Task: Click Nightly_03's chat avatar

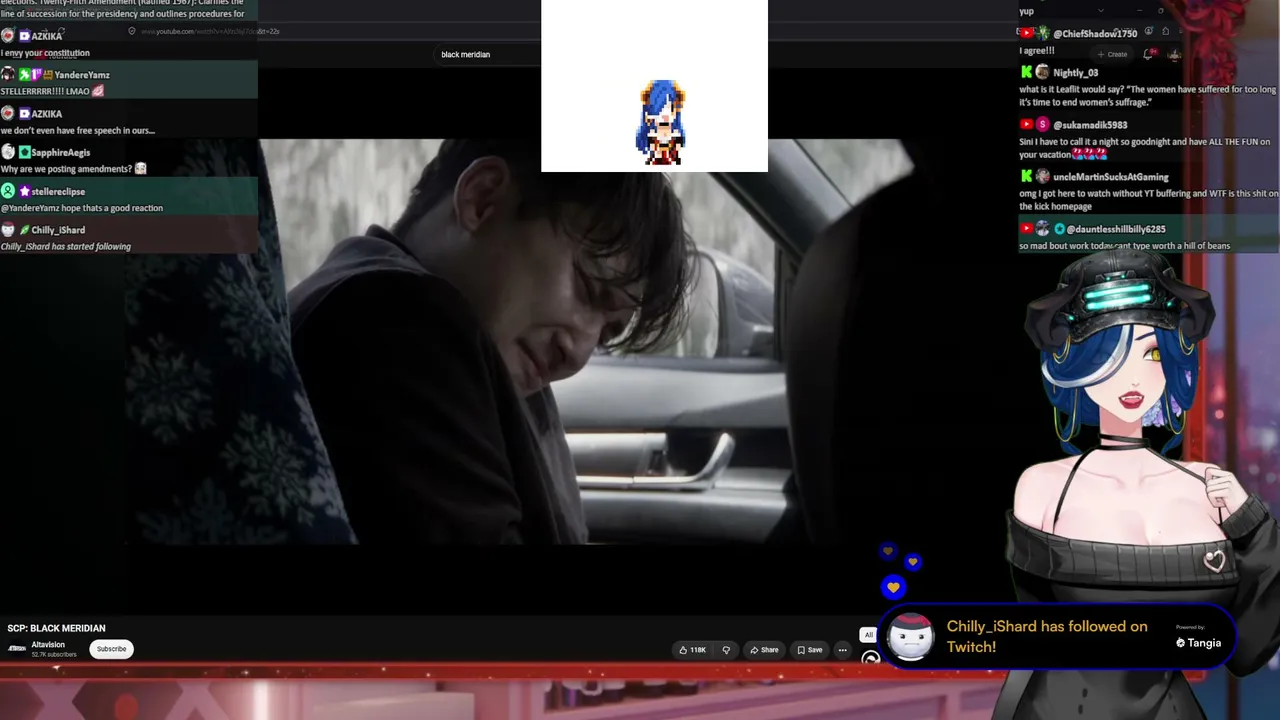Action: [x=1043, y=72]
